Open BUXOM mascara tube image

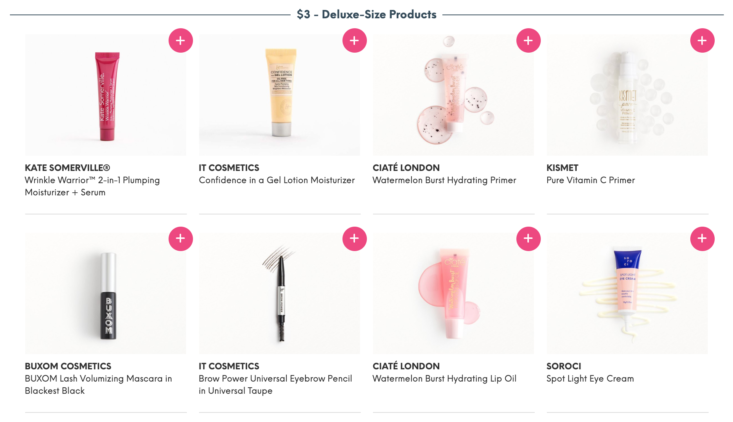(x=105, y=293)
